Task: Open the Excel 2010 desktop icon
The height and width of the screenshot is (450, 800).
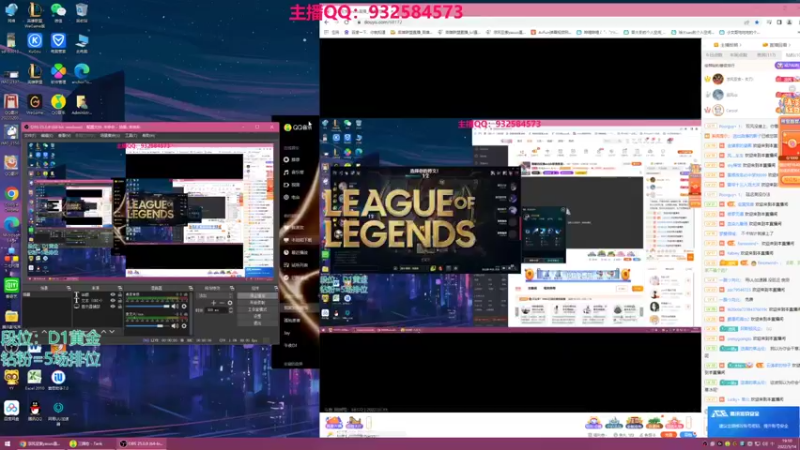Action: (x=35, y=379)
